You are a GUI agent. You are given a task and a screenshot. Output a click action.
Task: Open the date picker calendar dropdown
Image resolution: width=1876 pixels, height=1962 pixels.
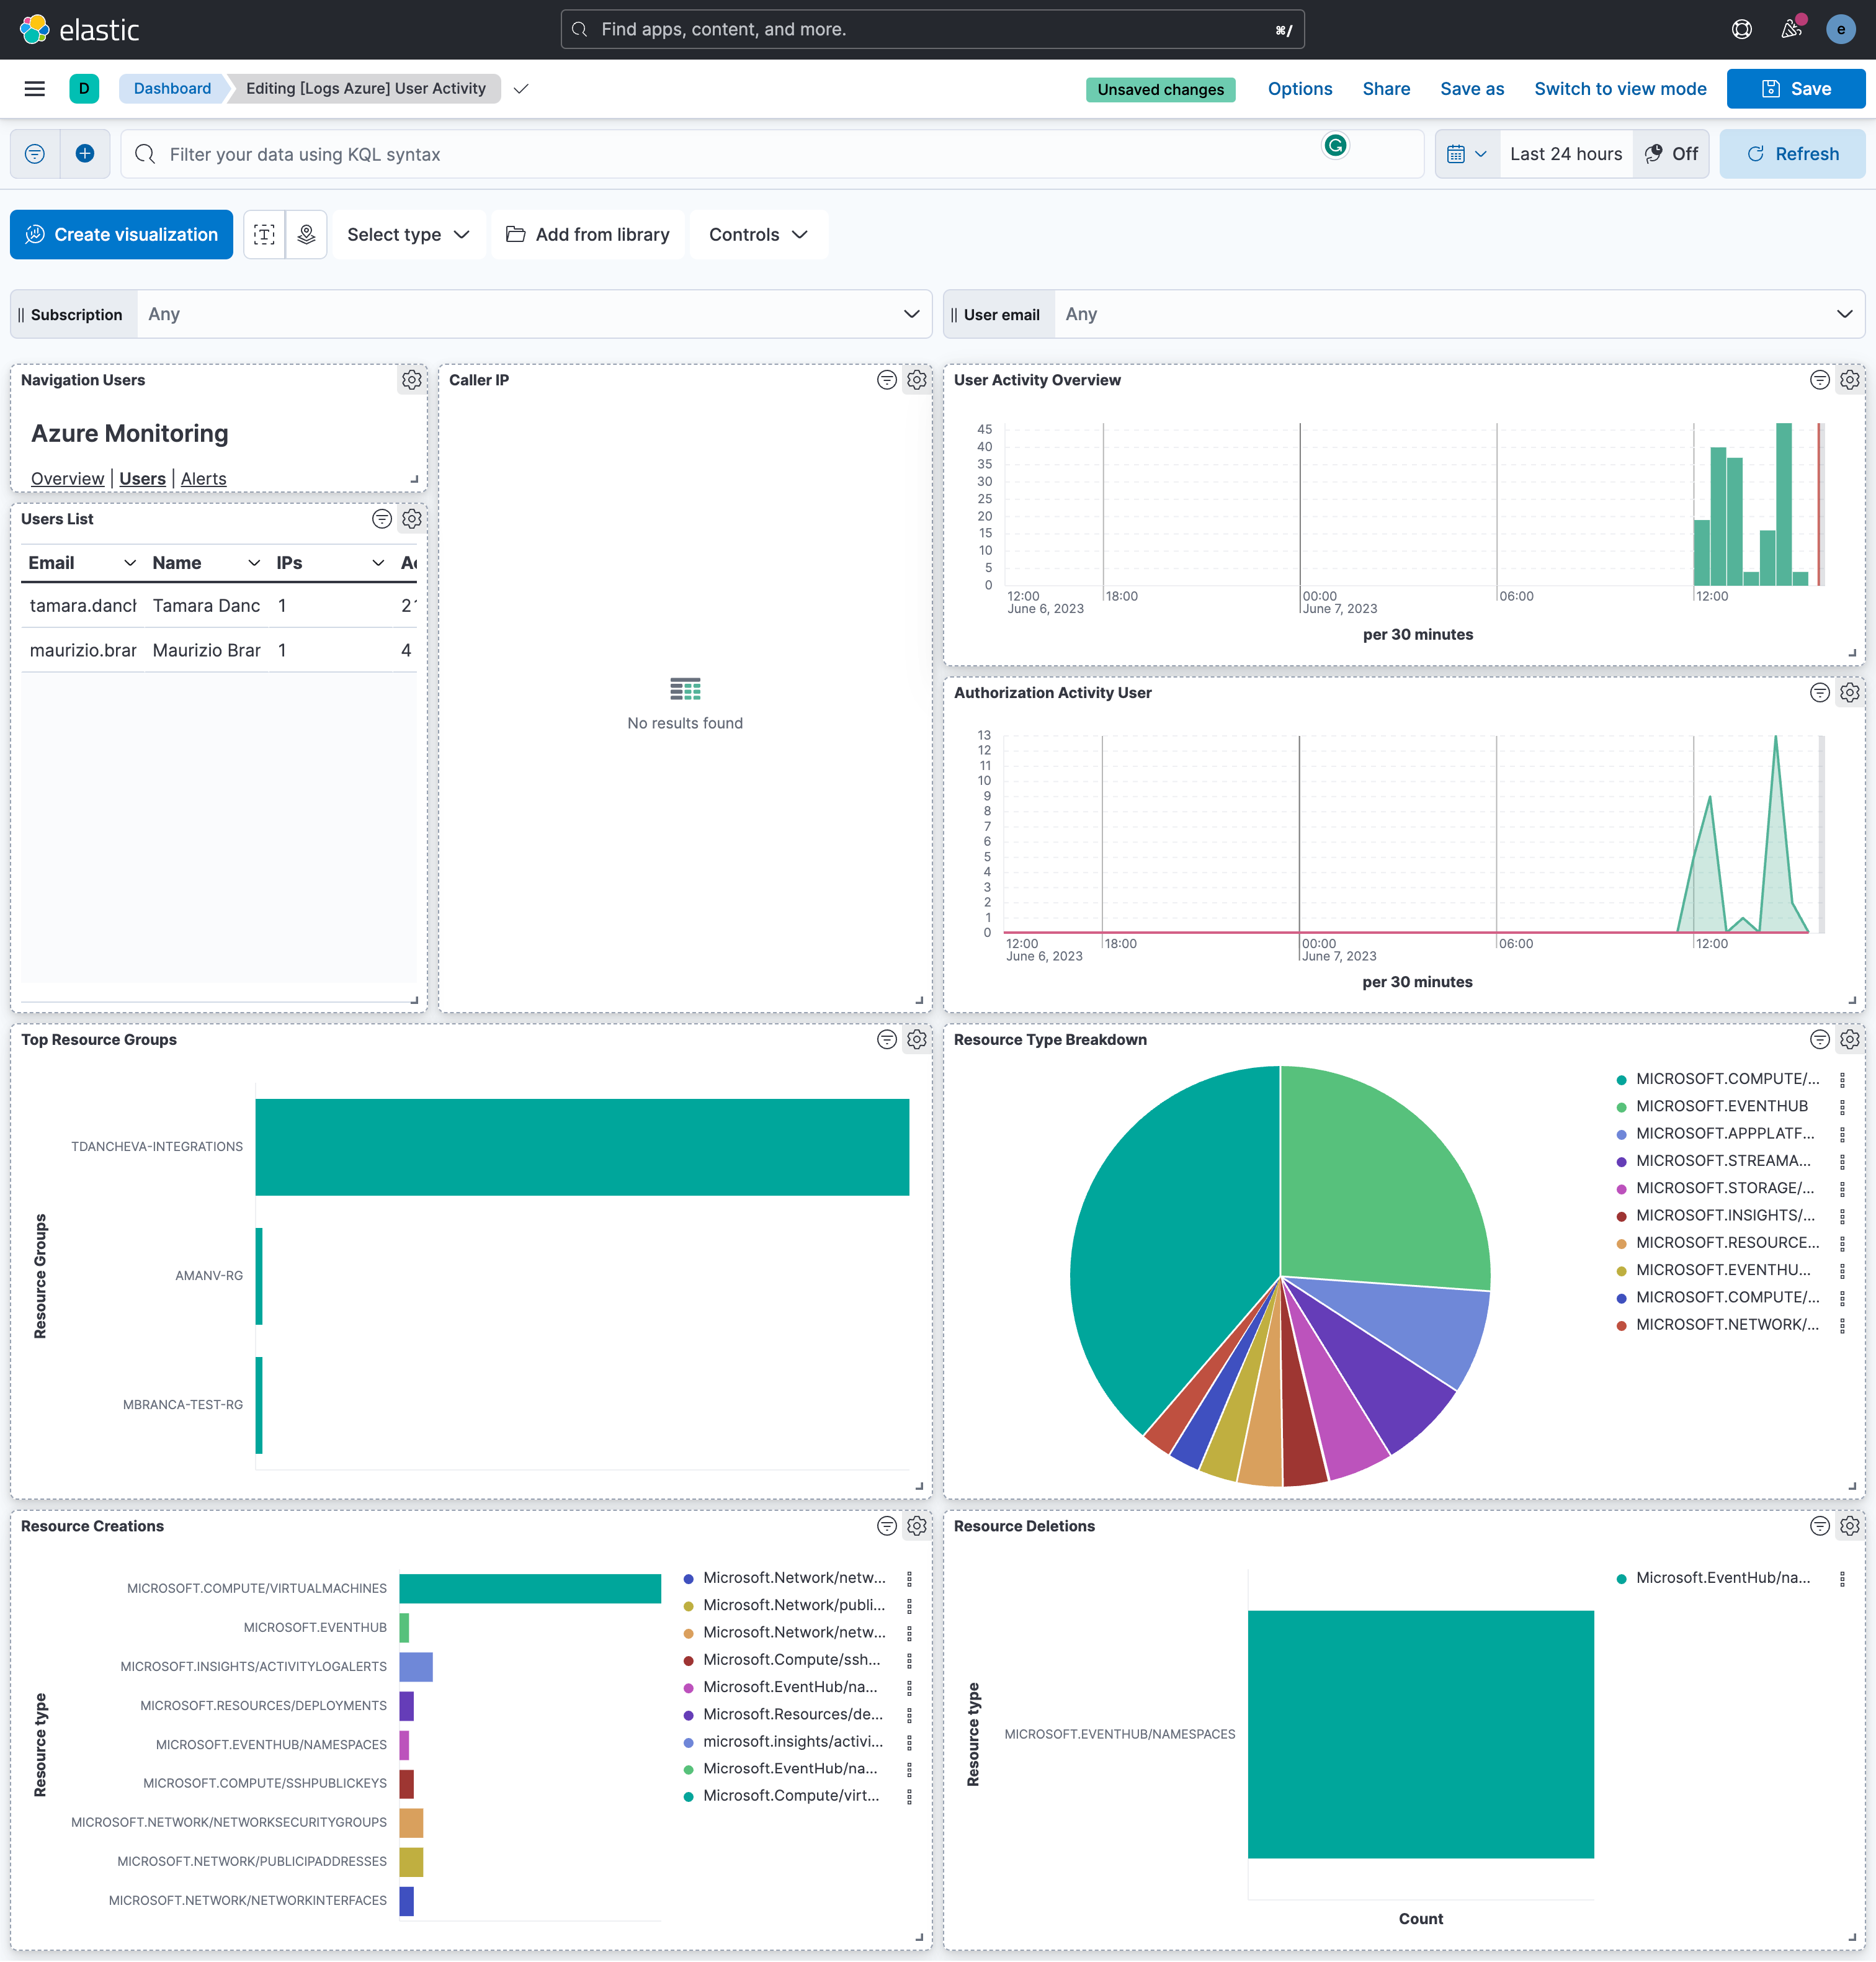1466,153
